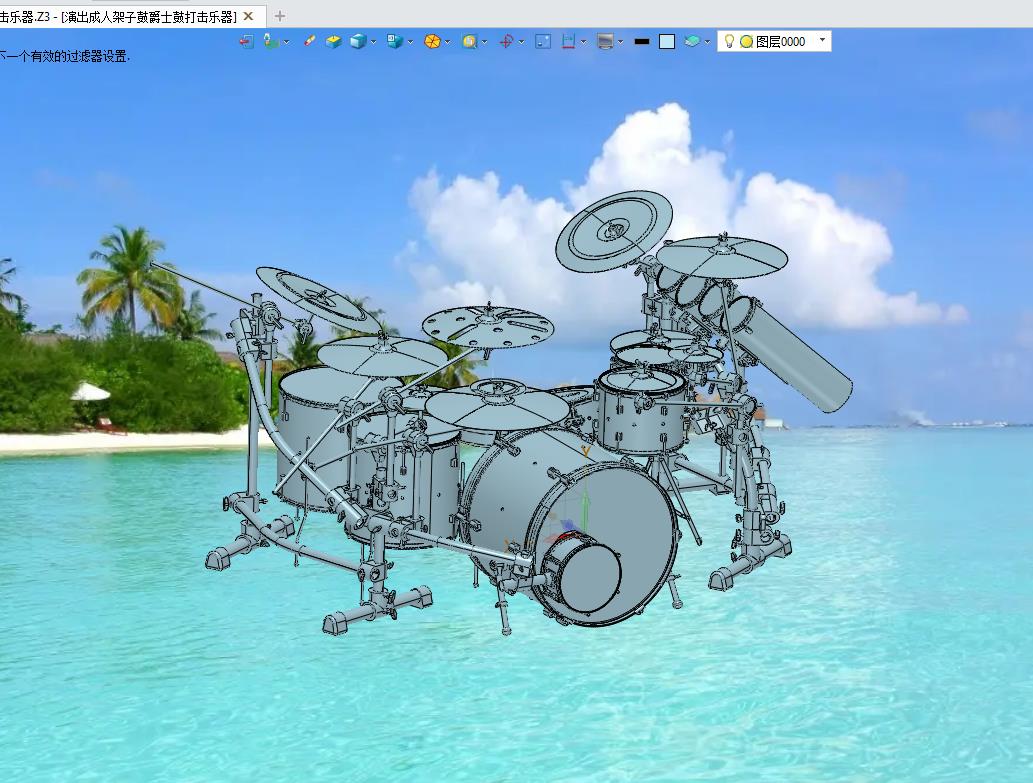Click the gray monitor display icon
This screenshot has width=1033, height=783.
605,41
